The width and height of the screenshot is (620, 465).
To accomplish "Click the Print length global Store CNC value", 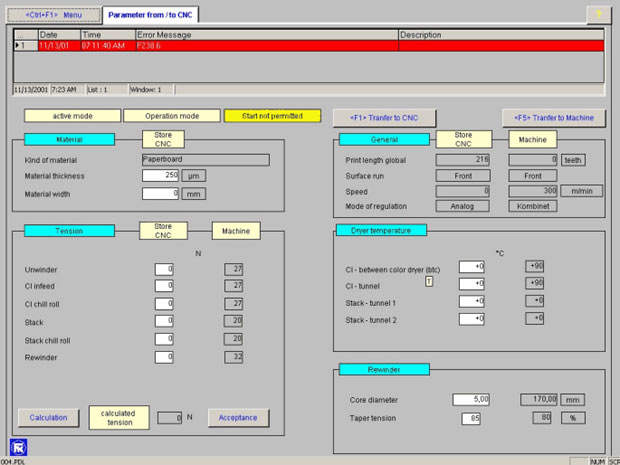I will 463,160.
